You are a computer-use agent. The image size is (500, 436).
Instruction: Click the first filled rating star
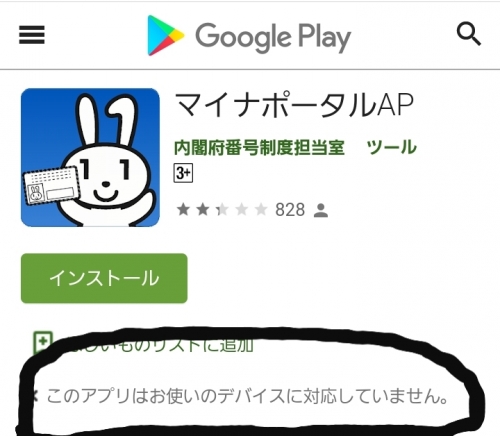pyautogui.click(x=183, y=210)
